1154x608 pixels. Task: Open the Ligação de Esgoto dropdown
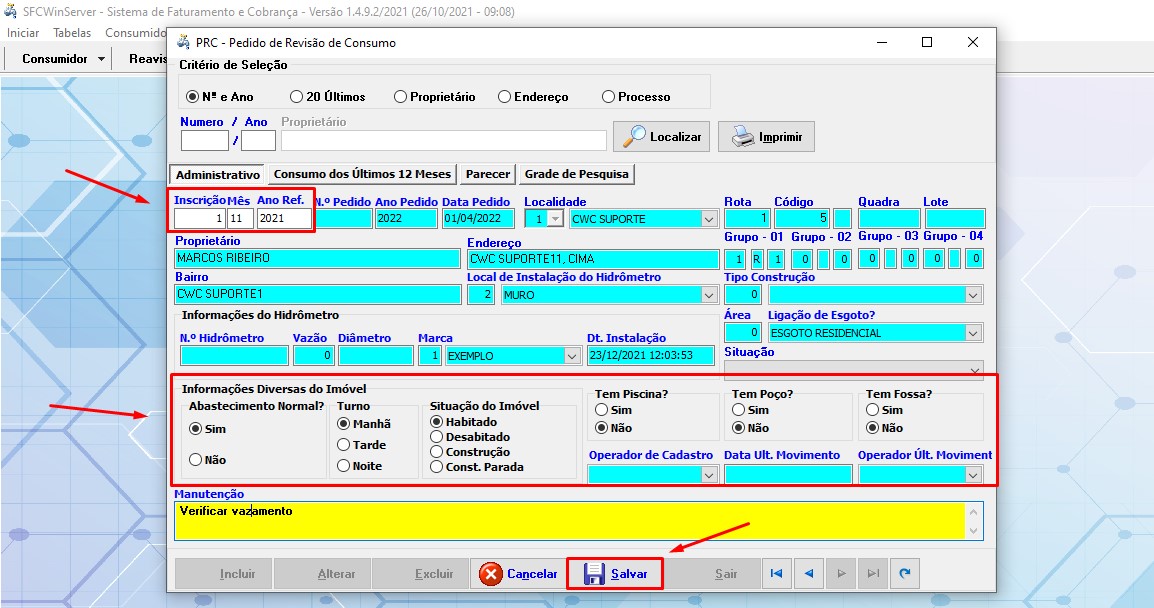tap(973, 333)
